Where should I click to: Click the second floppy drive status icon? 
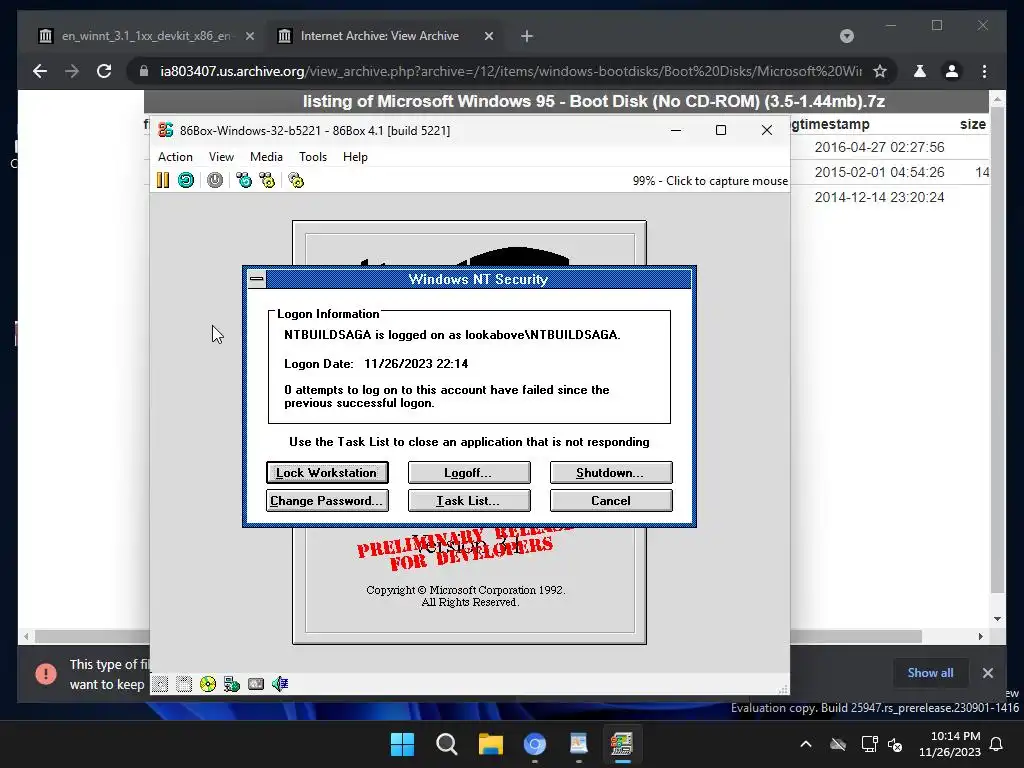tap(184, 684)
